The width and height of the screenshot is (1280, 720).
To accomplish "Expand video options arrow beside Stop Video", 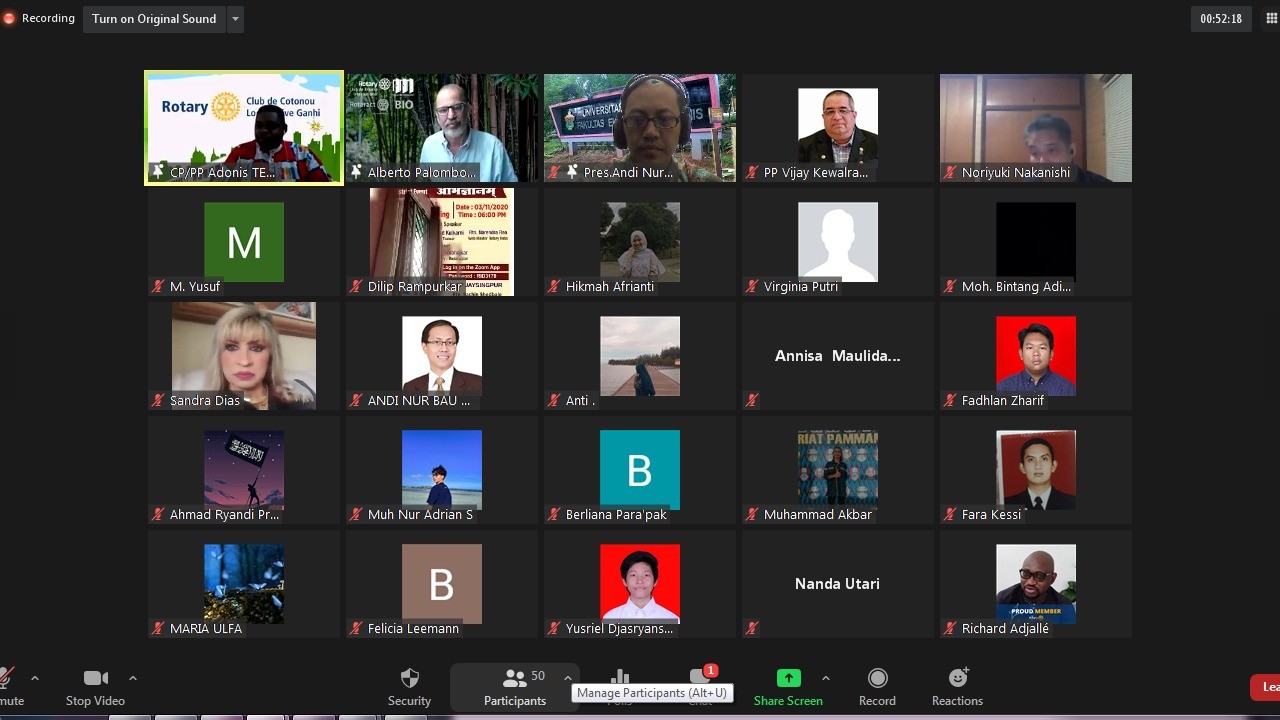I will pos(132,678).
